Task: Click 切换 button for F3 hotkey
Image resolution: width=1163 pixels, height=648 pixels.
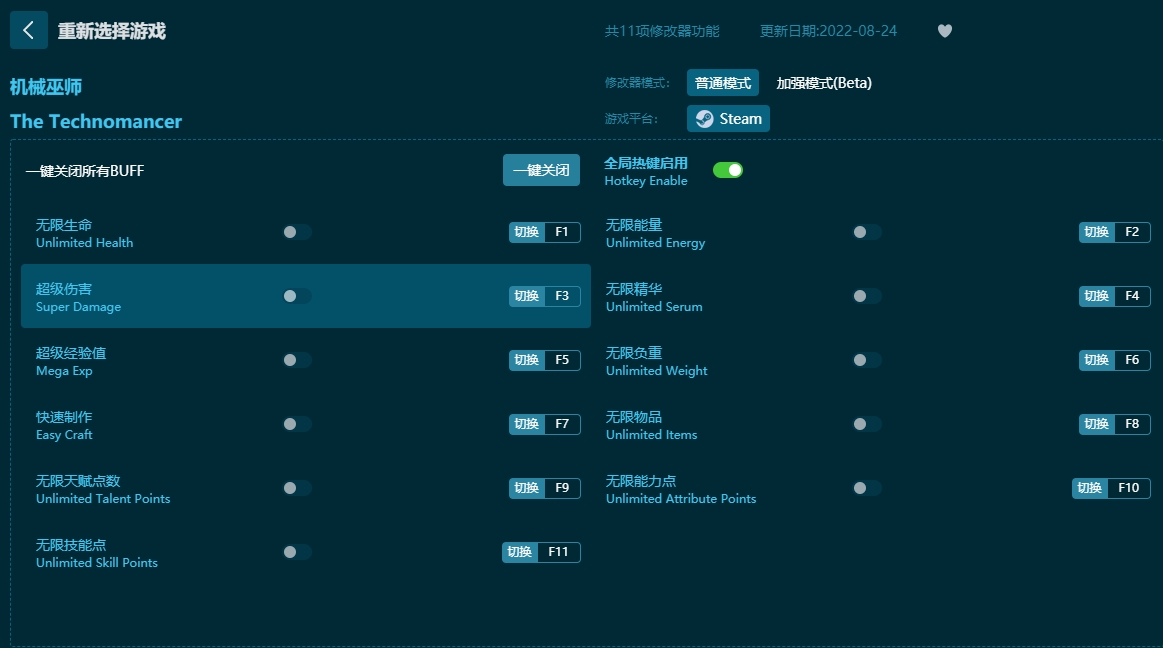Action: [x=527, y=296]
